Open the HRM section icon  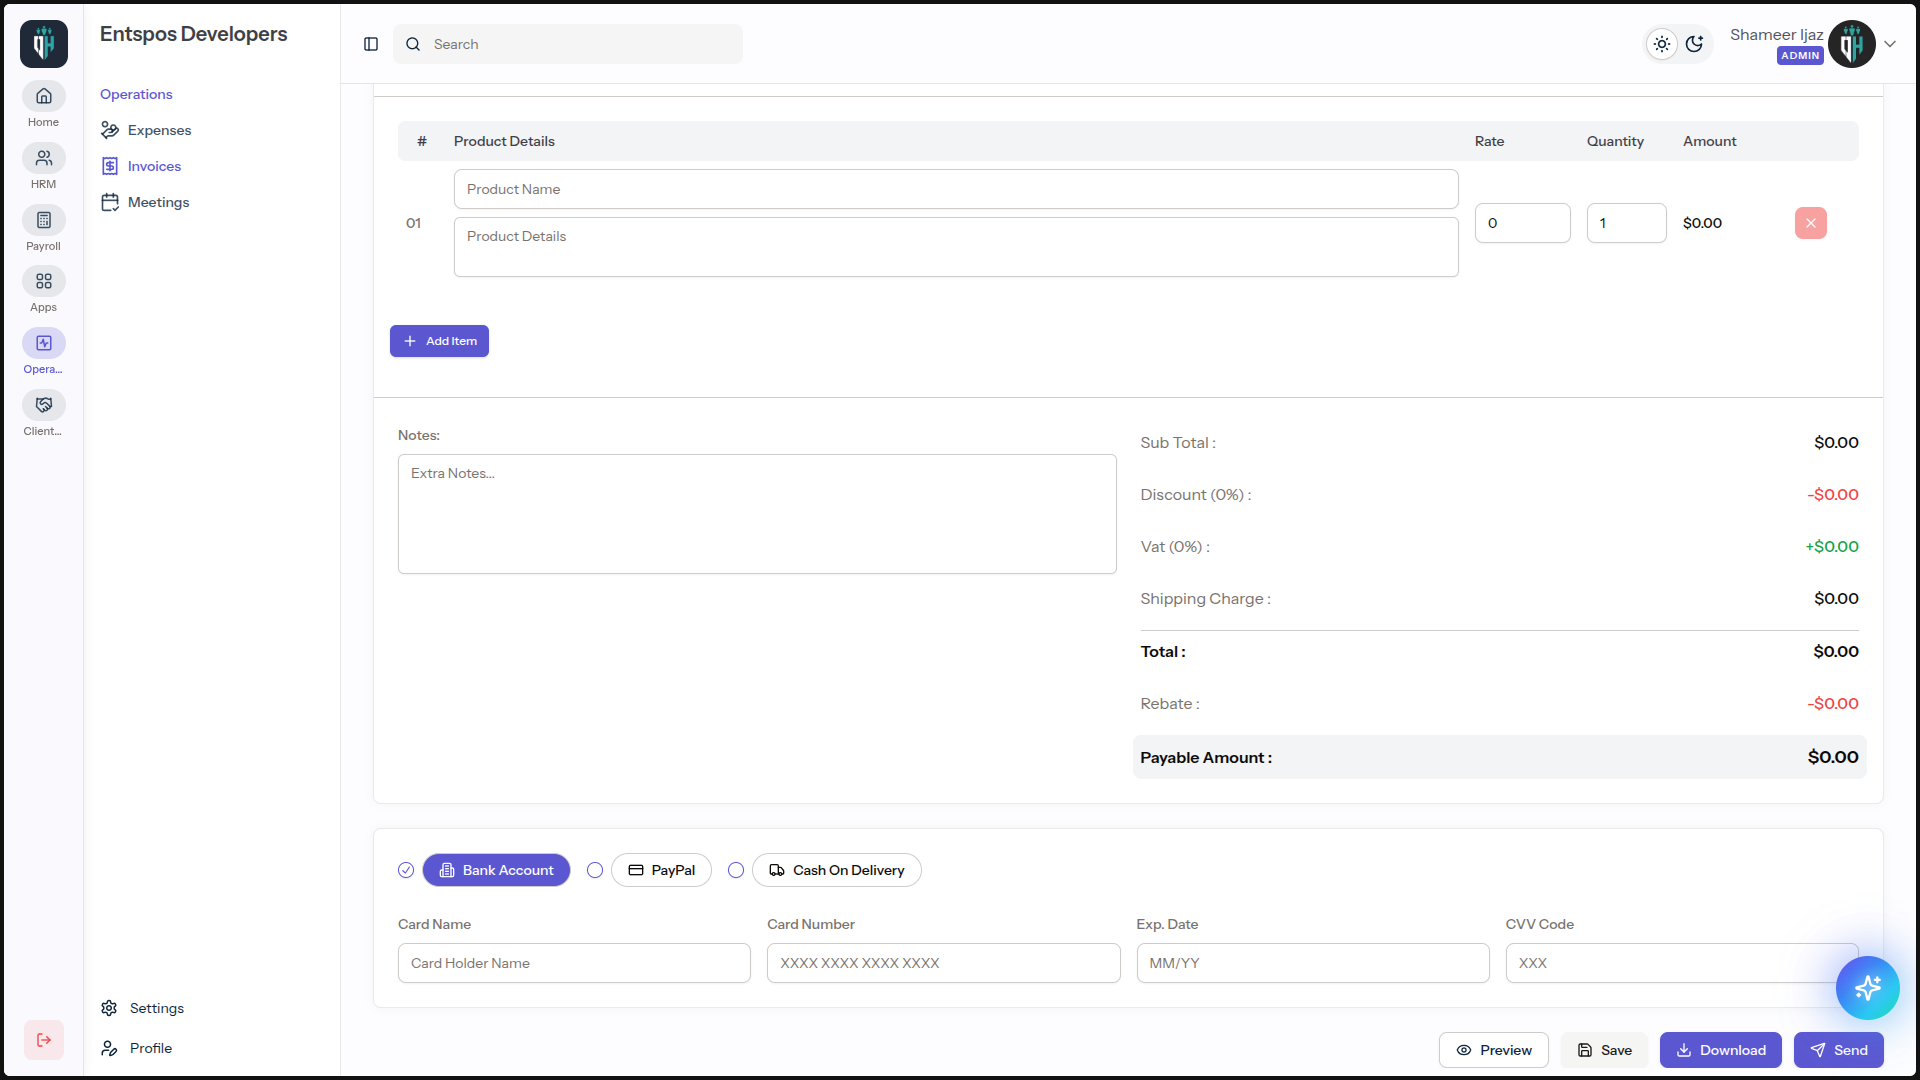[44, 158]
